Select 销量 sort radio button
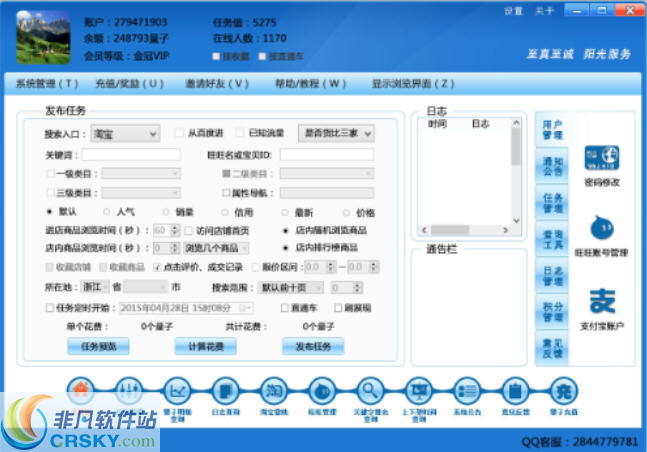647x452 pixels. (x=166, y=212)
